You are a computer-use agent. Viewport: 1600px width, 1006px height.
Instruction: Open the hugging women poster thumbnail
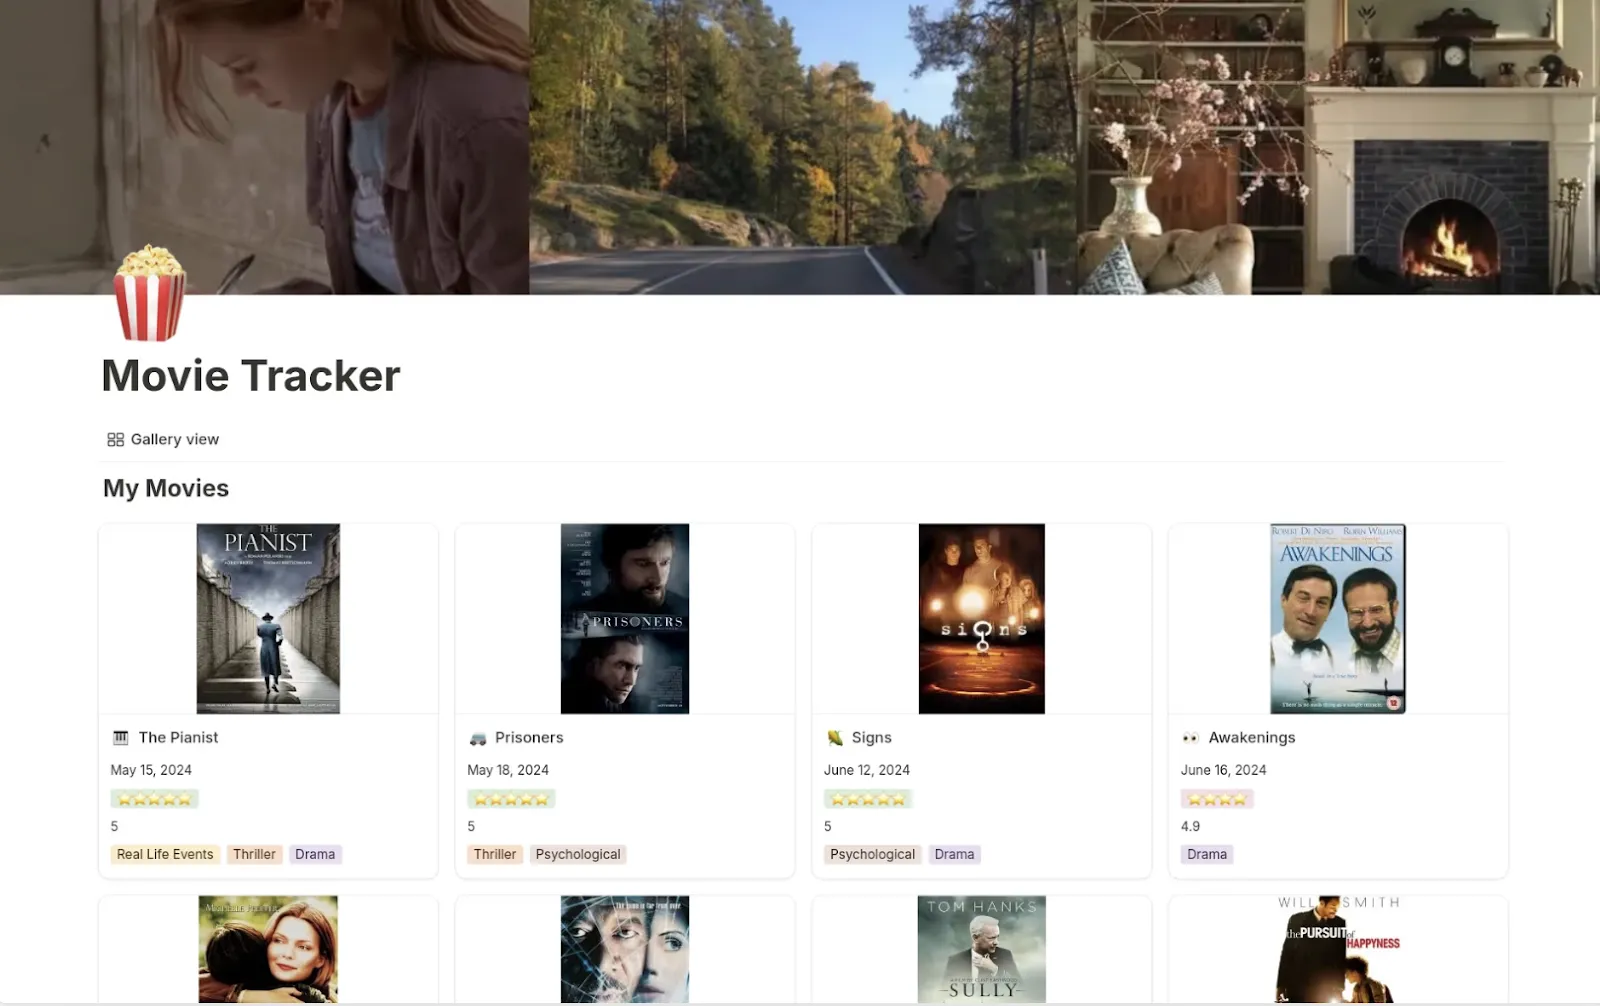(x=268, y=949)
